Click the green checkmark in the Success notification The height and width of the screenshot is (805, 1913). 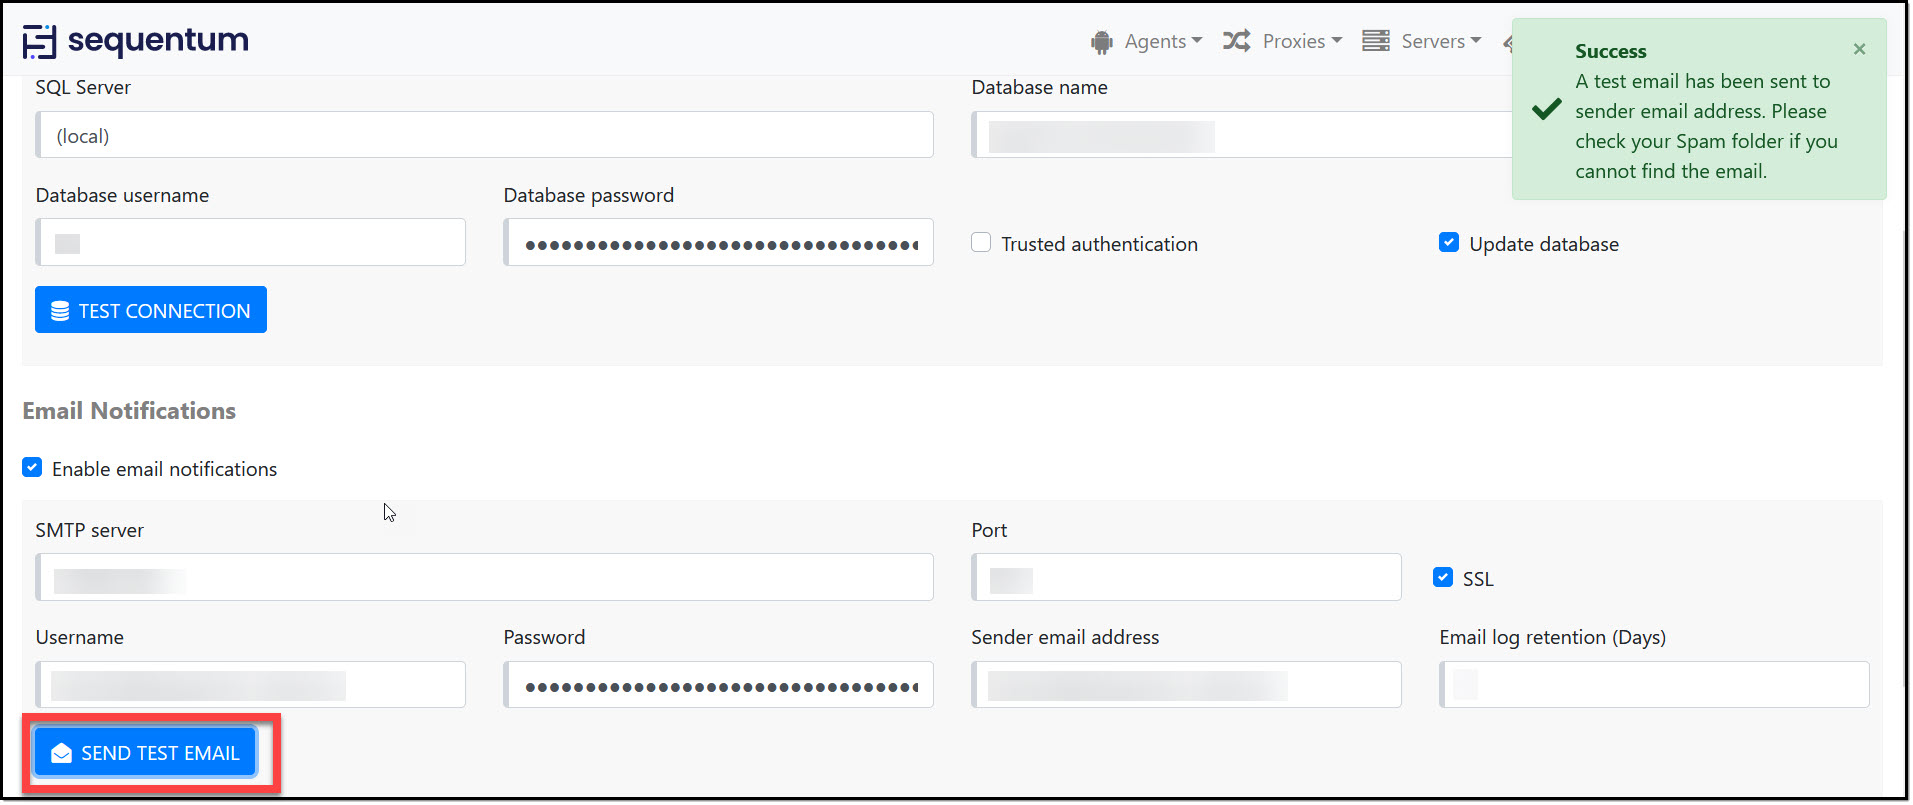point(1546,110)
